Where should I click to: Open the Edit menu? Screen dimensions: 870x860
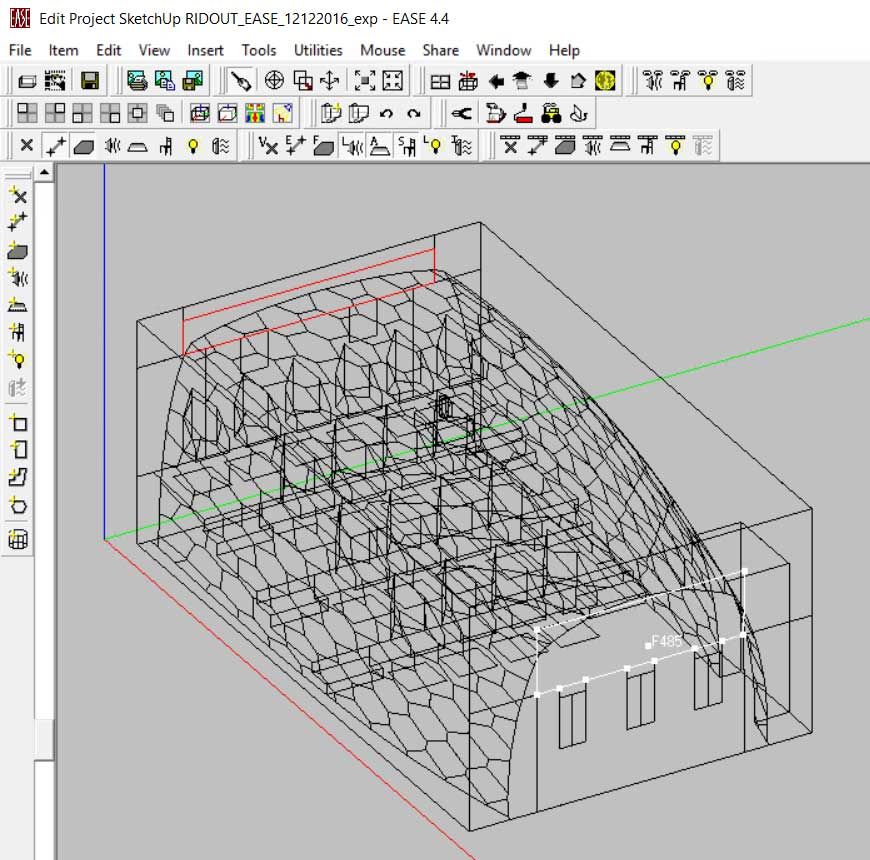pos(108,50)
